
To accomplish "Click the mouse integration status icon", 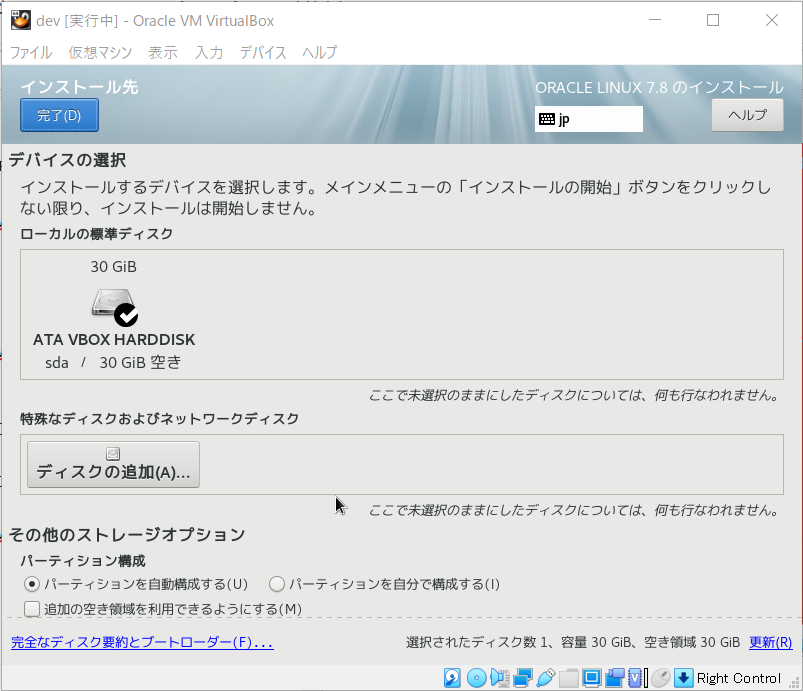I will (x=661, y=678).
